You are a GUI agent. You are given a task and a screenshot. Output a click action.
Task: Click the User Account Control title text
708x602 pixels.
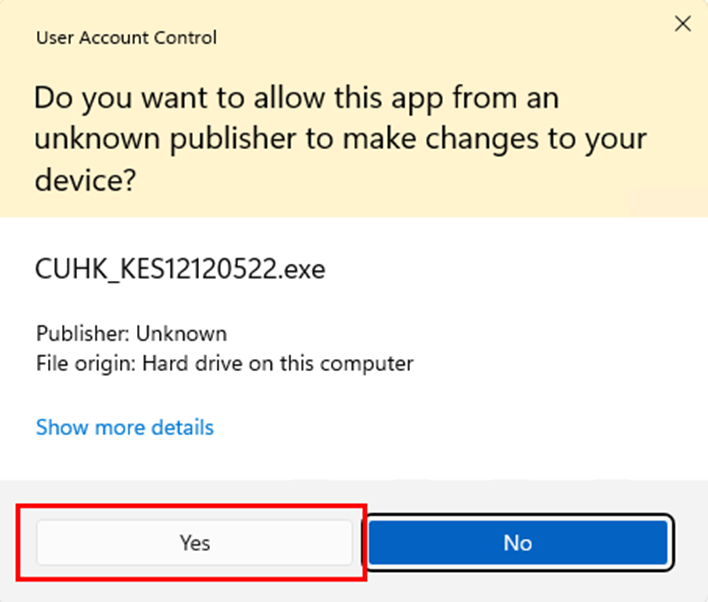point(126,37)
